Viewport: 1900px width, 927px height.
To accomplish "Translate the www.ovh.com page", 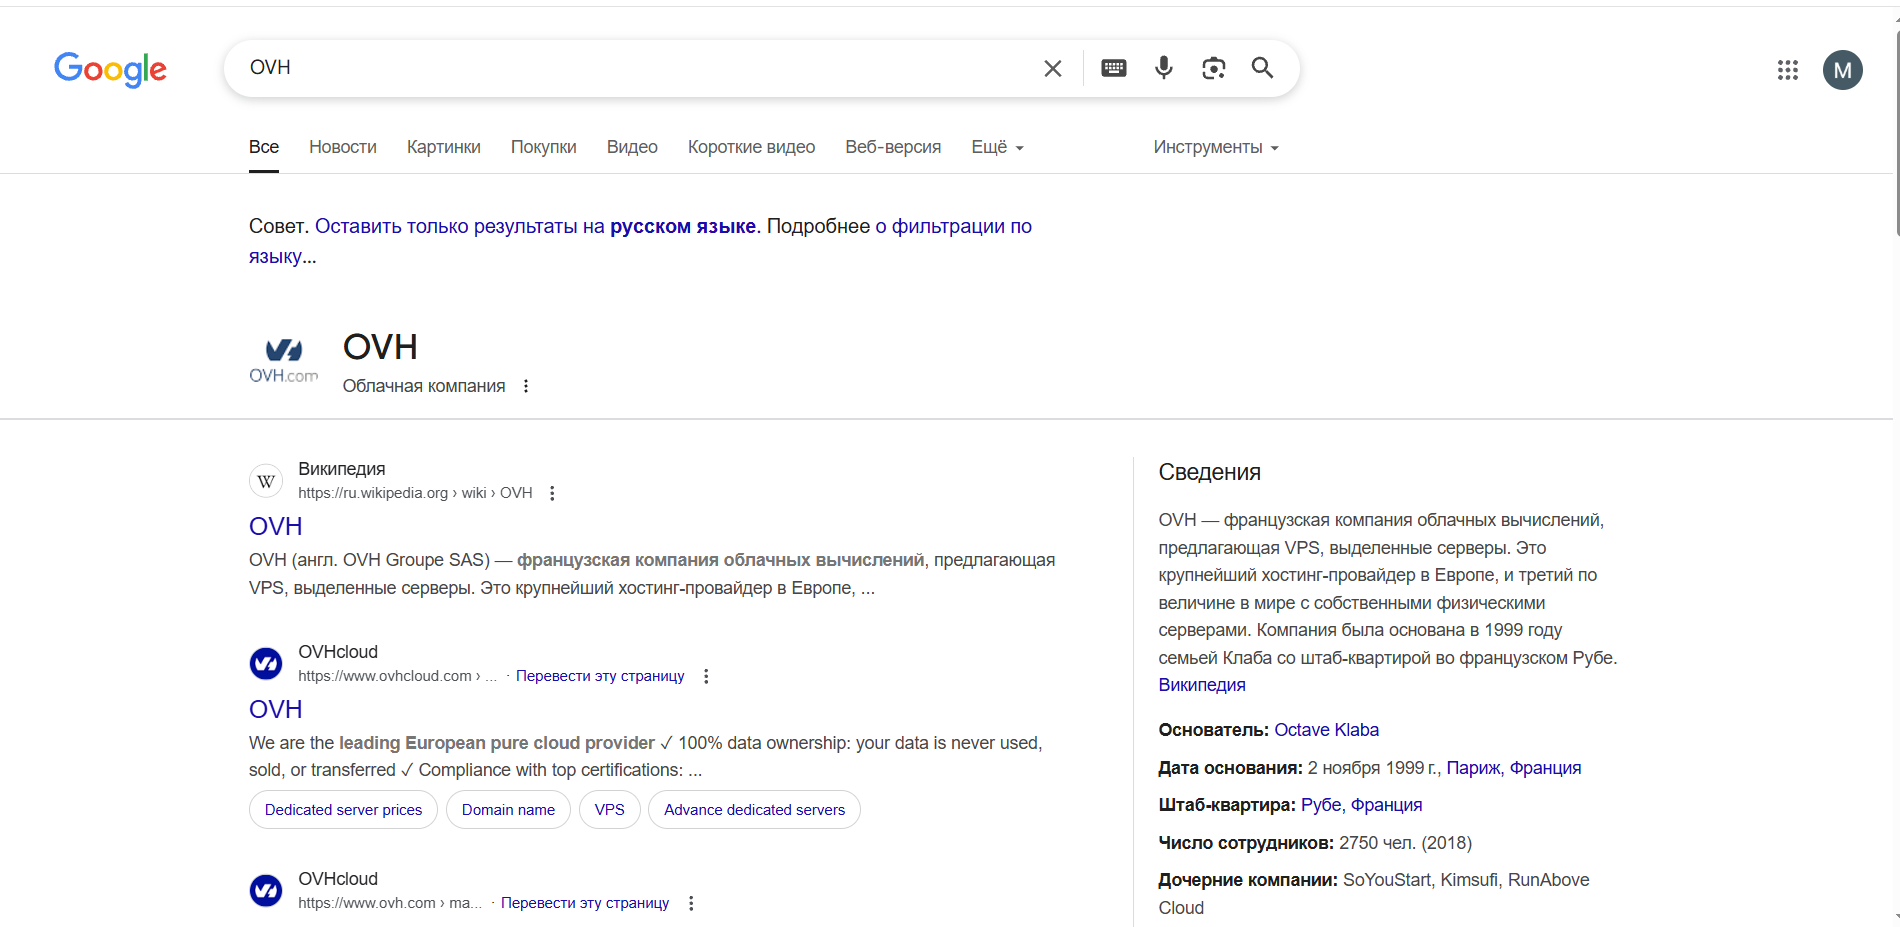I will (585, 903).
